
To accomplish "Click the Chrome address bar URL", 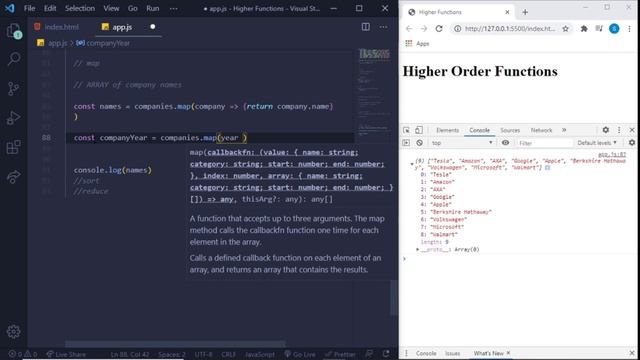I will coord(510,29).
